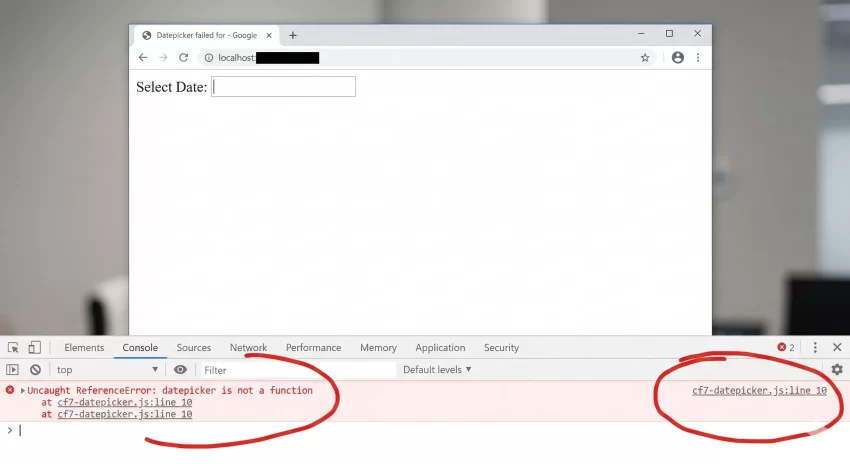
Task: Open the Chrome profile avatar menu
Action: coord(678,57)
